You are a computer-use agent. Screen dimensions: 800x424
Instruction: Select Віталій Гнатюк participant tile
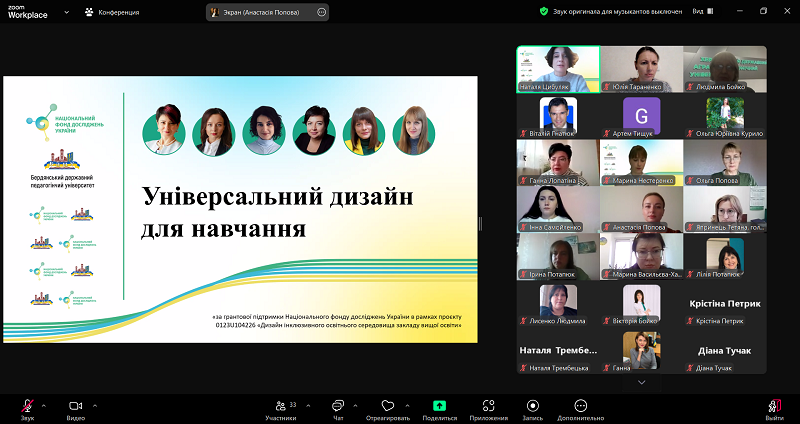coord(558,116)
